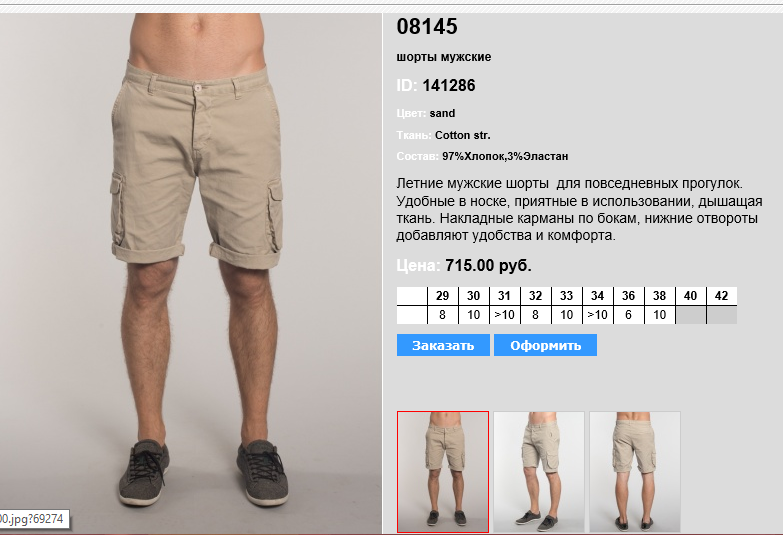The image size is (783, 535).
Task: Select the front view shorts thumbnail
Action: coord(443,472)
